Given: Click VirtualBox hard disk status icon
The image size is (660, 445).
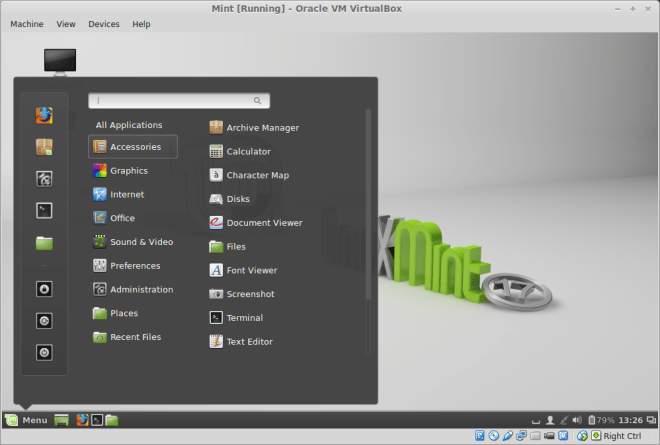Looking at the screenshot, I should 480,436.
